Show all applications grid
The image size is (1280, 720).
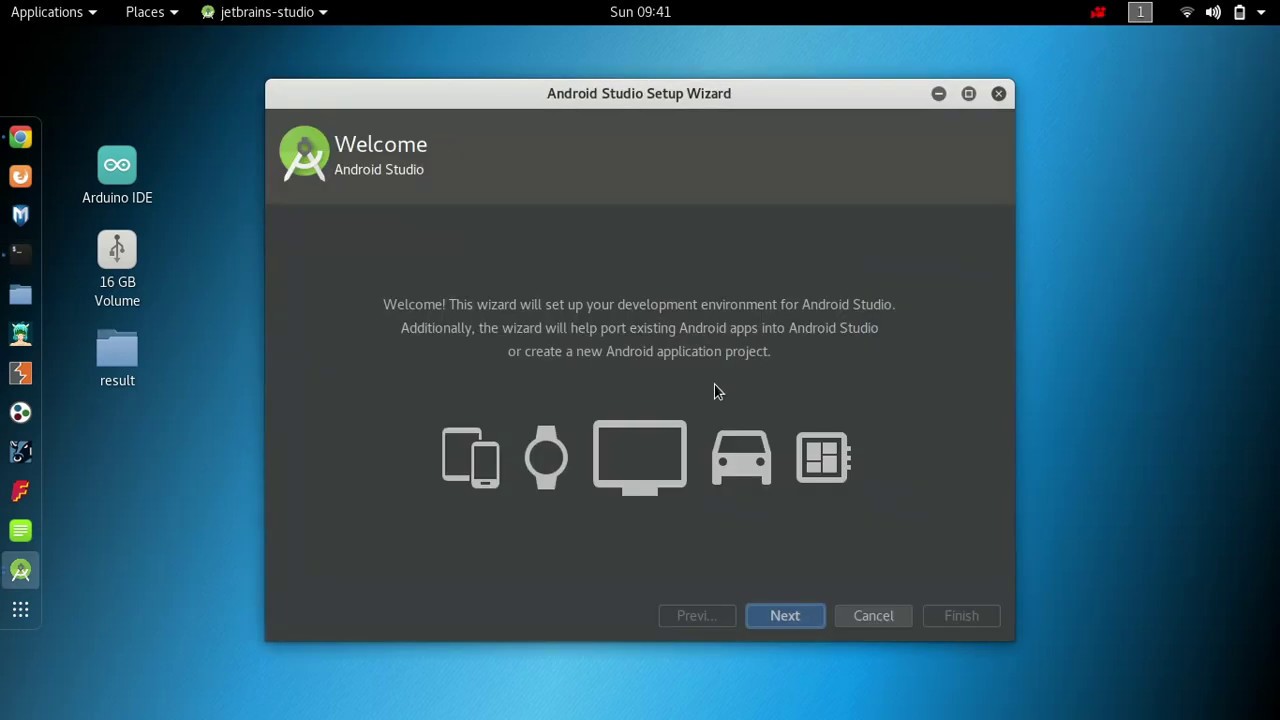[20, 610]
